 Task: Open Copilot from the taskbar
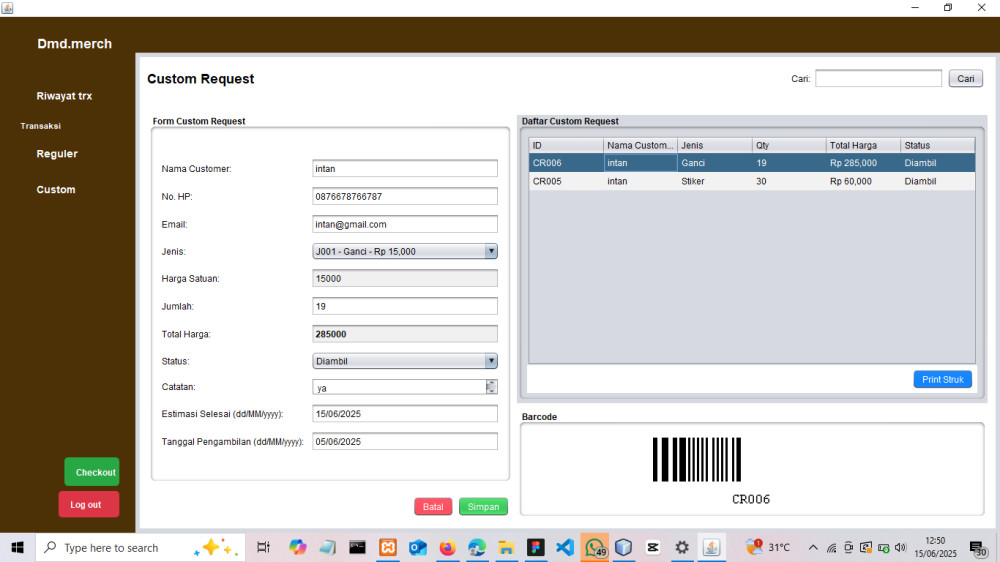click(297, 547)
